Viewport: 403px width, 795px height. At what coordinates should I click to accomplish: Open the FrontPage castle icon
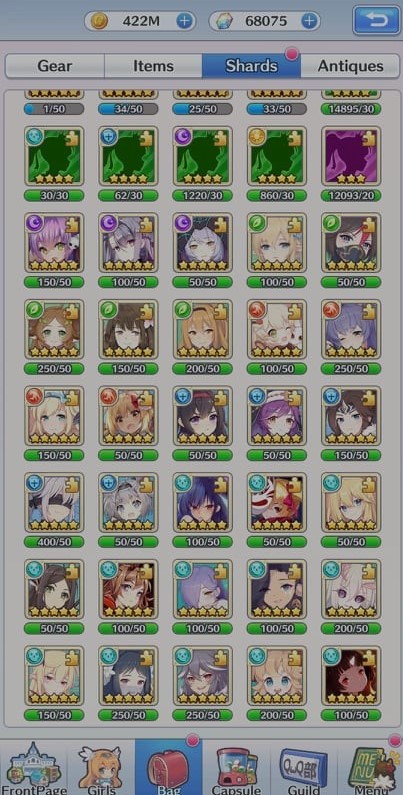(x=33, y=768)
